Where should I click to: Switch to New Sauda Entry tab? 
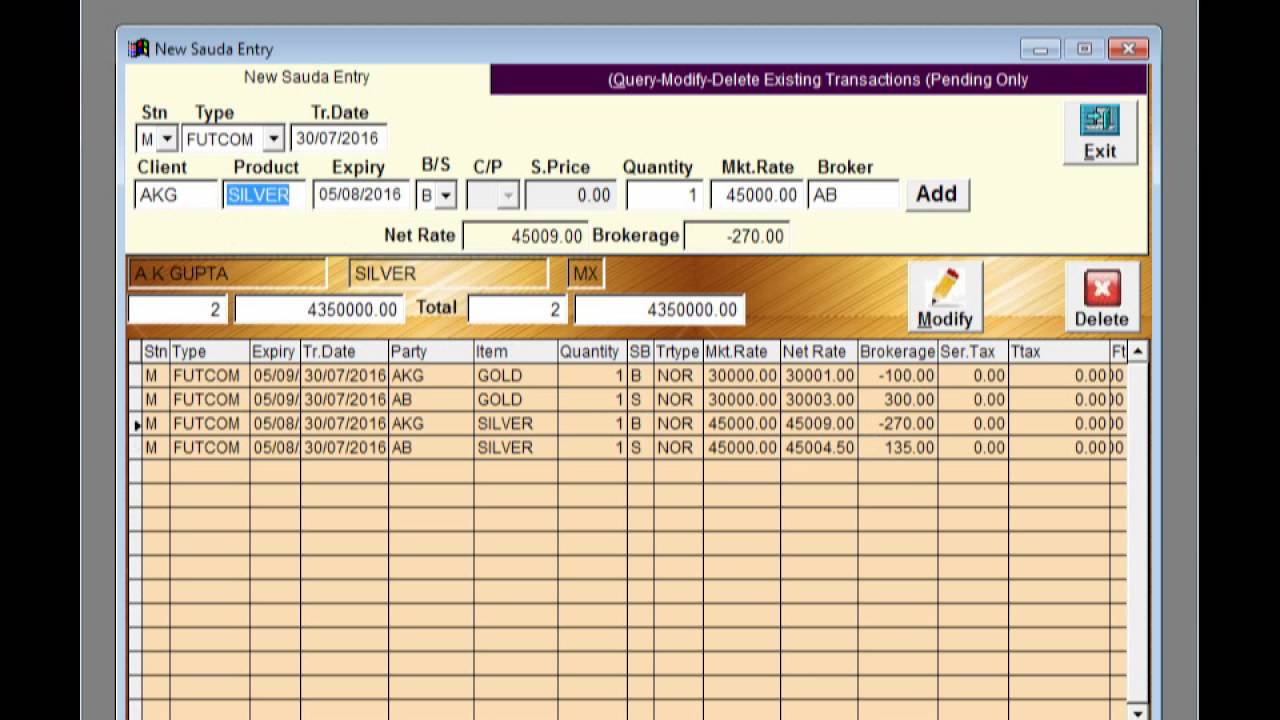coord(307,77)
